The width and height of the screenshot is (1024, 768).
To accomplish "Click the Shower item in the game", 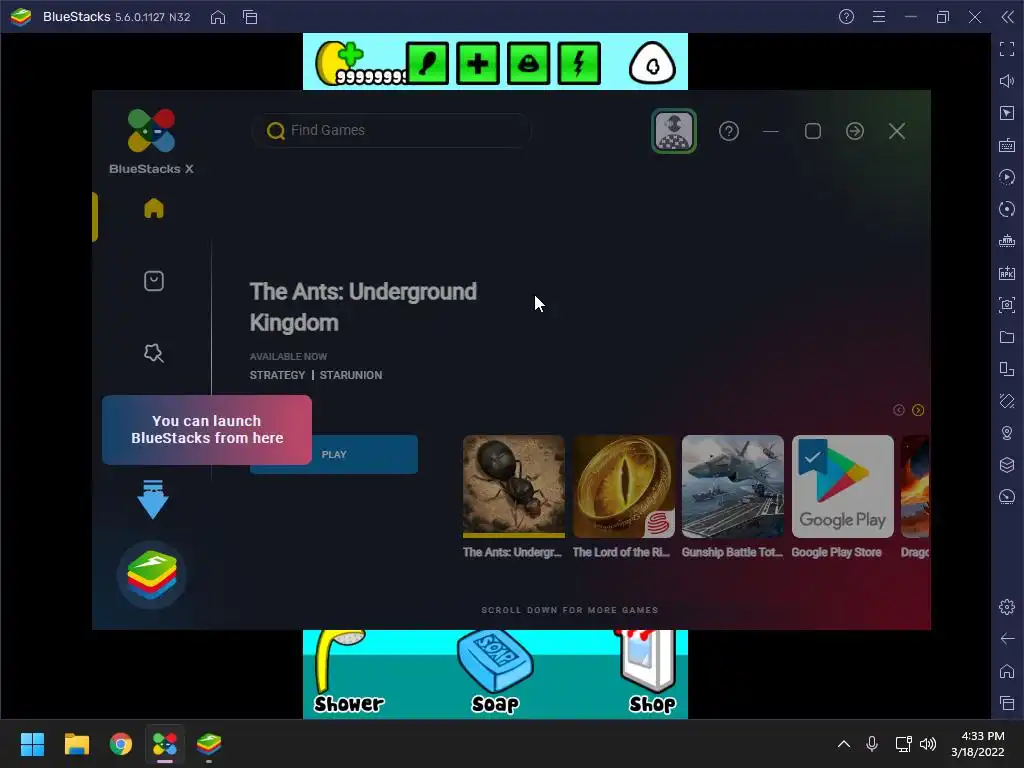I will coord(348,673).
